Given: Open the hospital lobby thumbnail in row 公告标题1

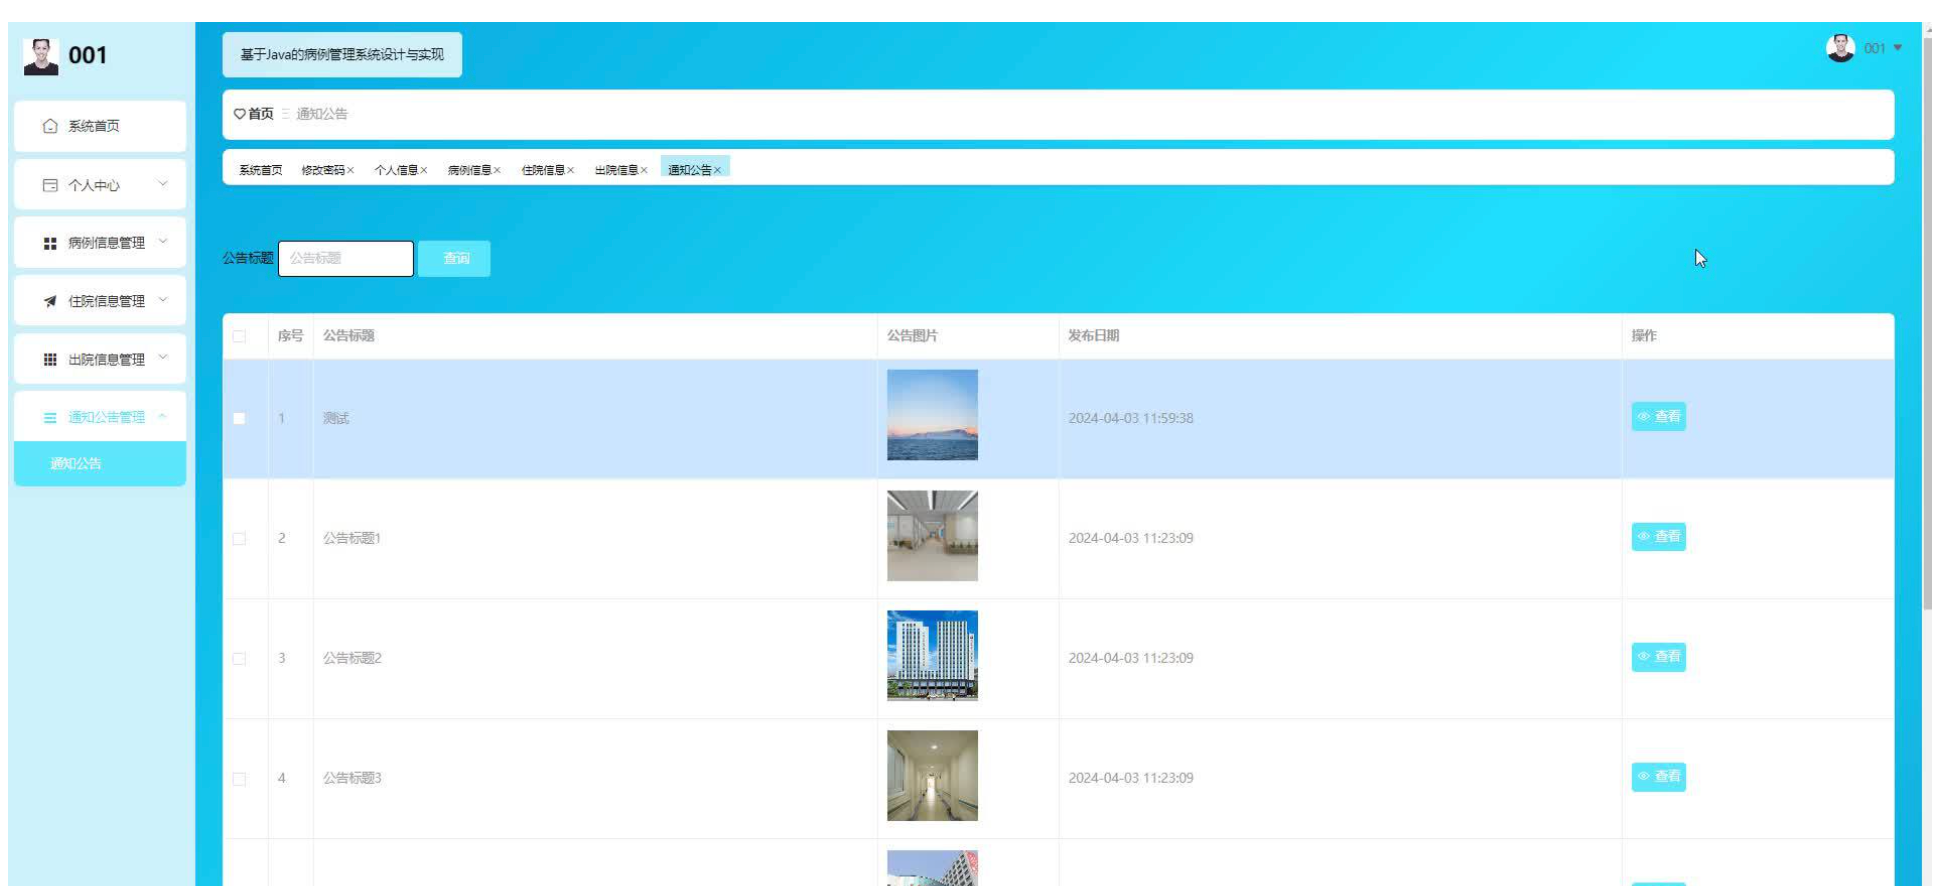Looking at the screenshot, I should click(932, 535).
